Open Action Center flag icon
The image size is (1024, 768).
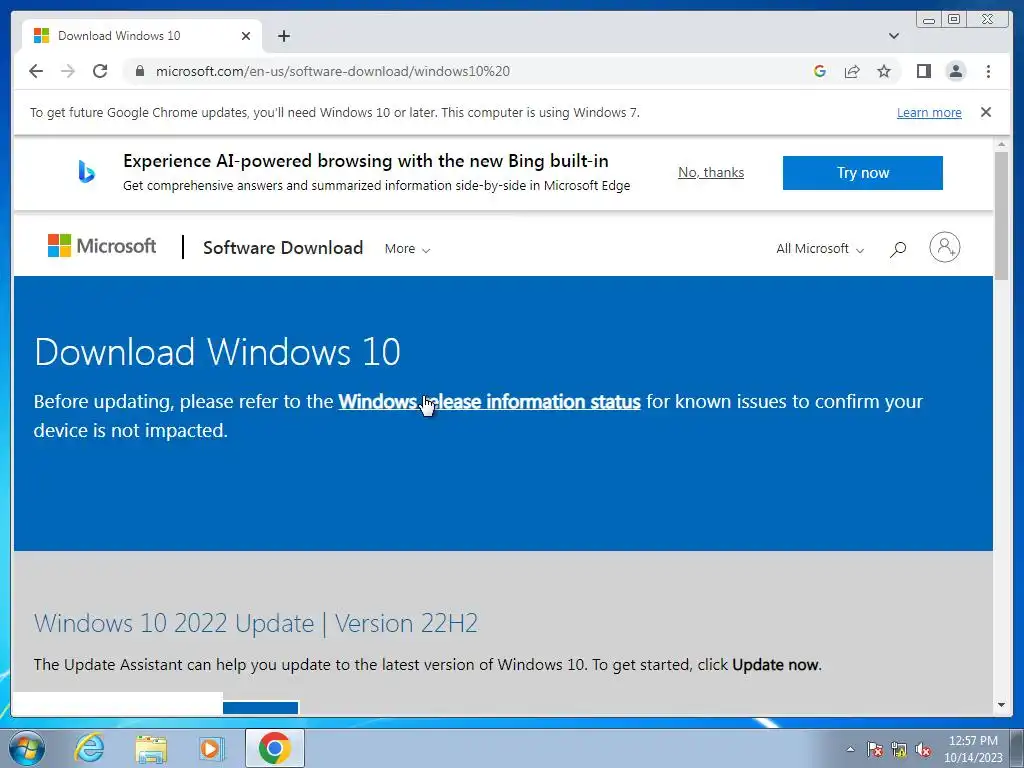[874, 749]
